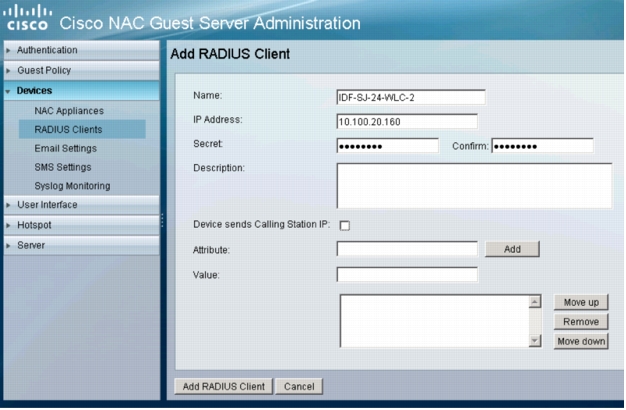Enable Device sends Calling Station IP checkbox
626x410 pixels.
coord(345,226)
